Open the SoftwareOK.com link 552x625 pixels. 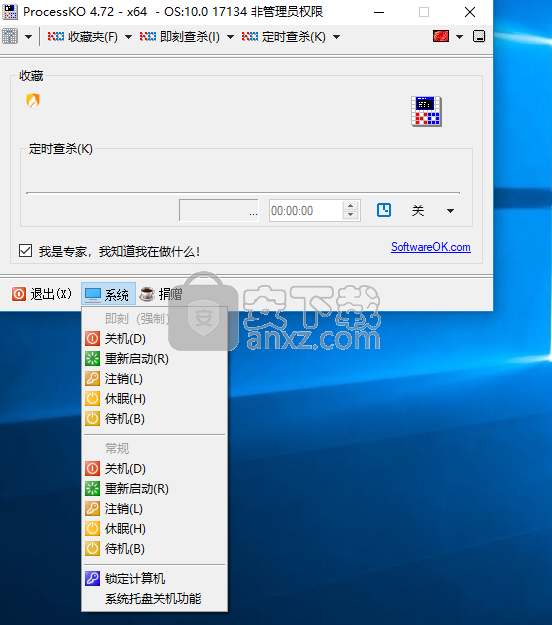(430, 247)
